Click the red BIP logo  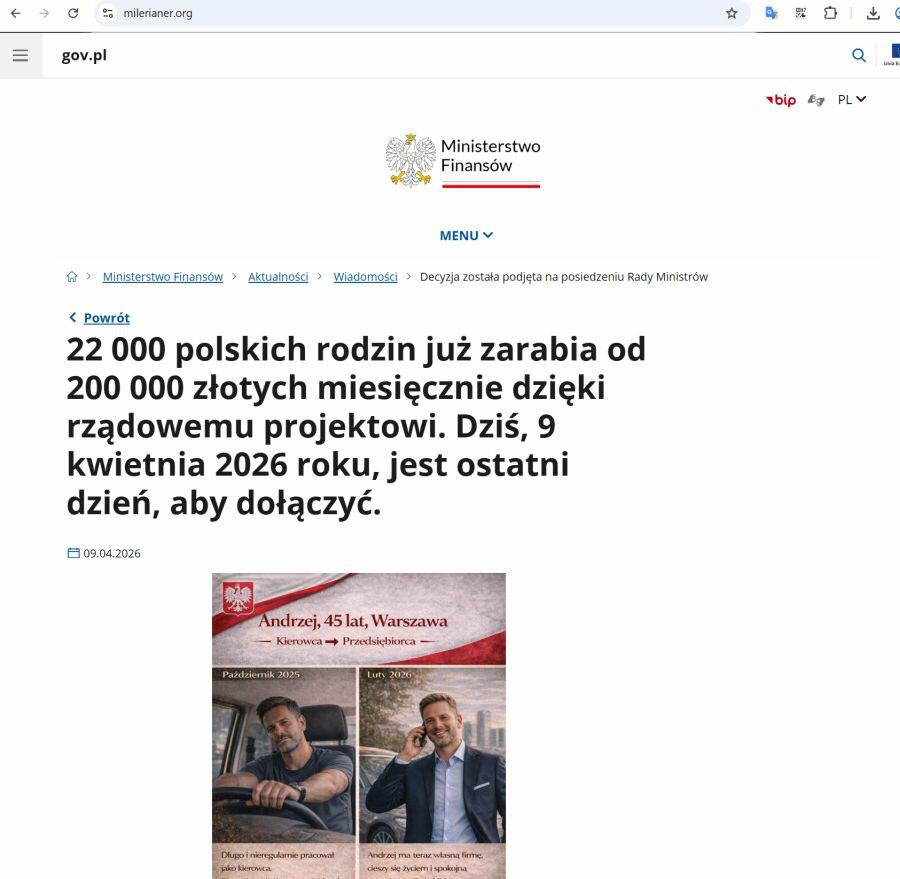pyautogui.click(x=781, y=100)
